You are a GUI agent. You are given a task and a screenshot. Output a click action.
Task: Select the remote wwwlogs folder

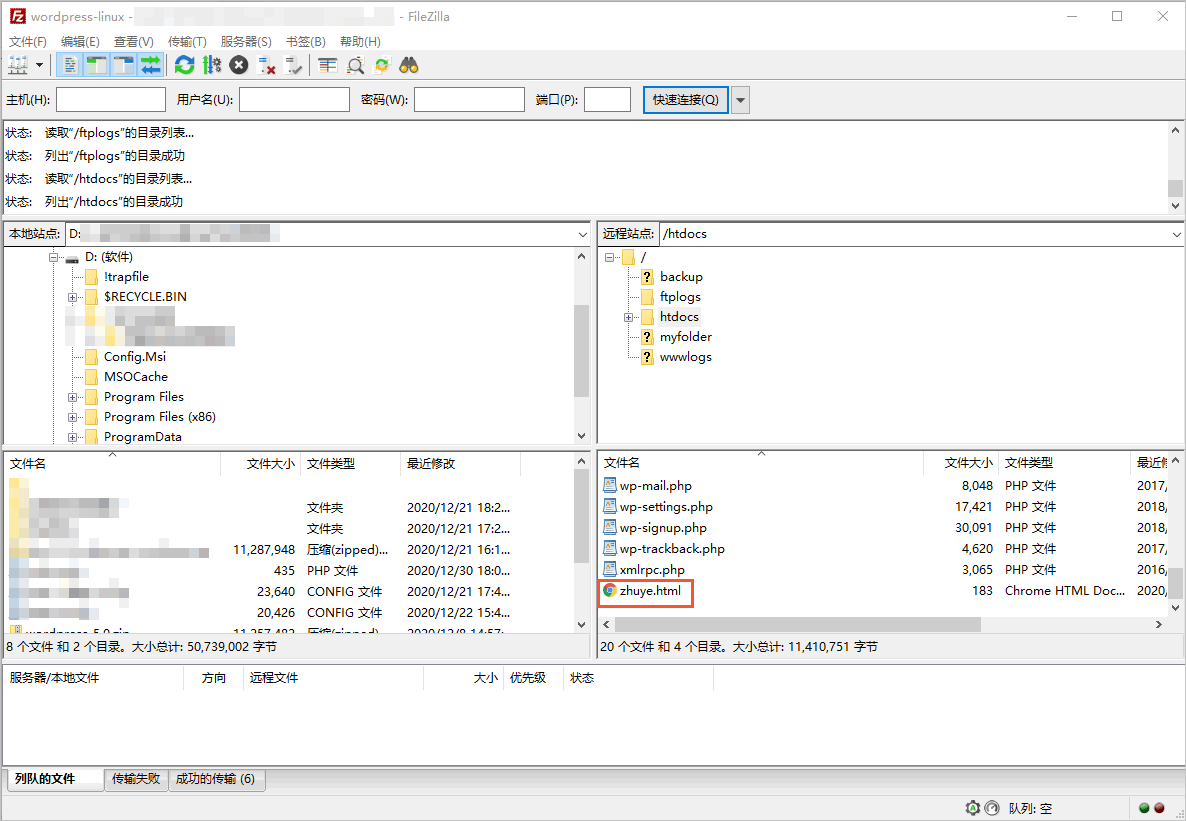[685, 356]
